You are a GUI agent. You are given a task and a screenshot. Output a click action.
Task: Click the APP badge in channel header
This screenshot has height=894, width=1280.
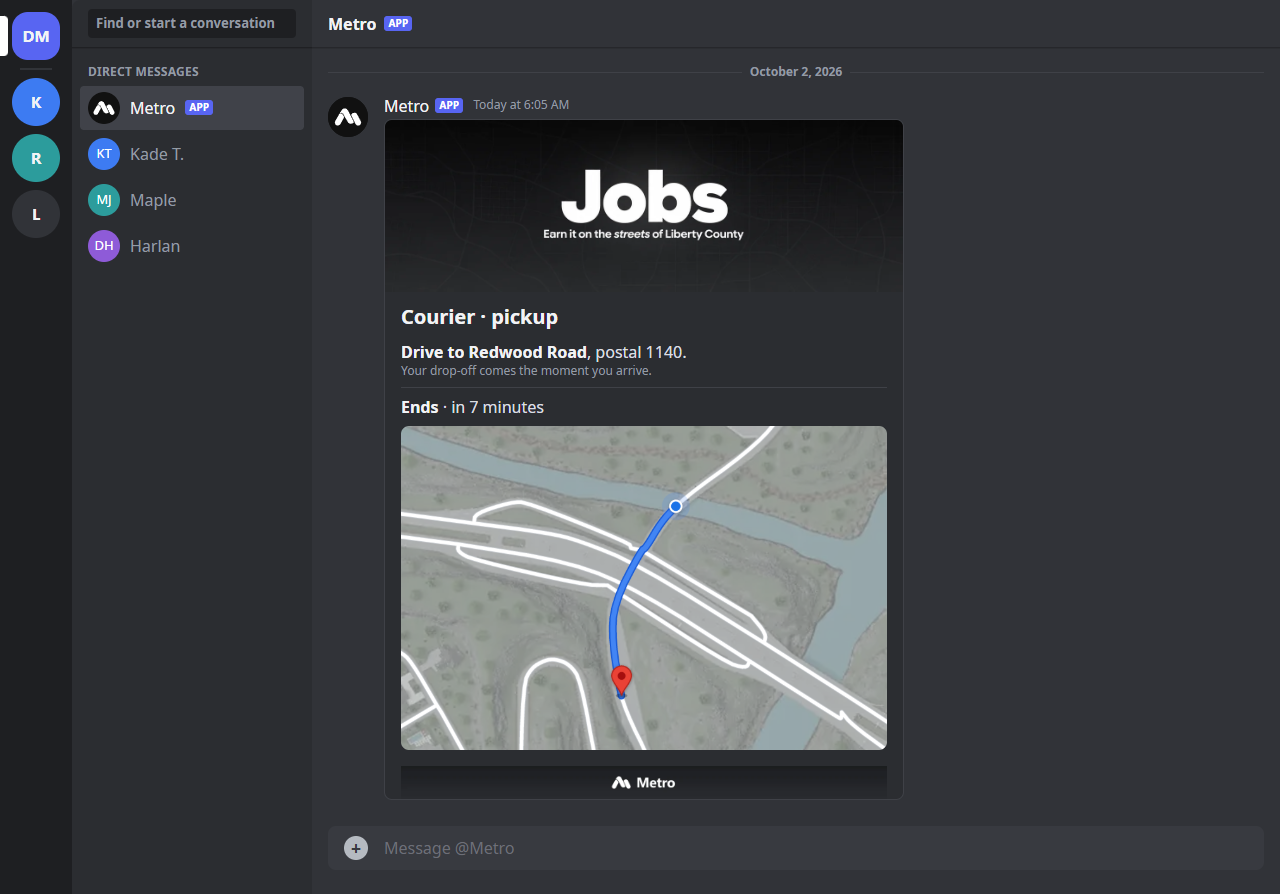[398, 23]
